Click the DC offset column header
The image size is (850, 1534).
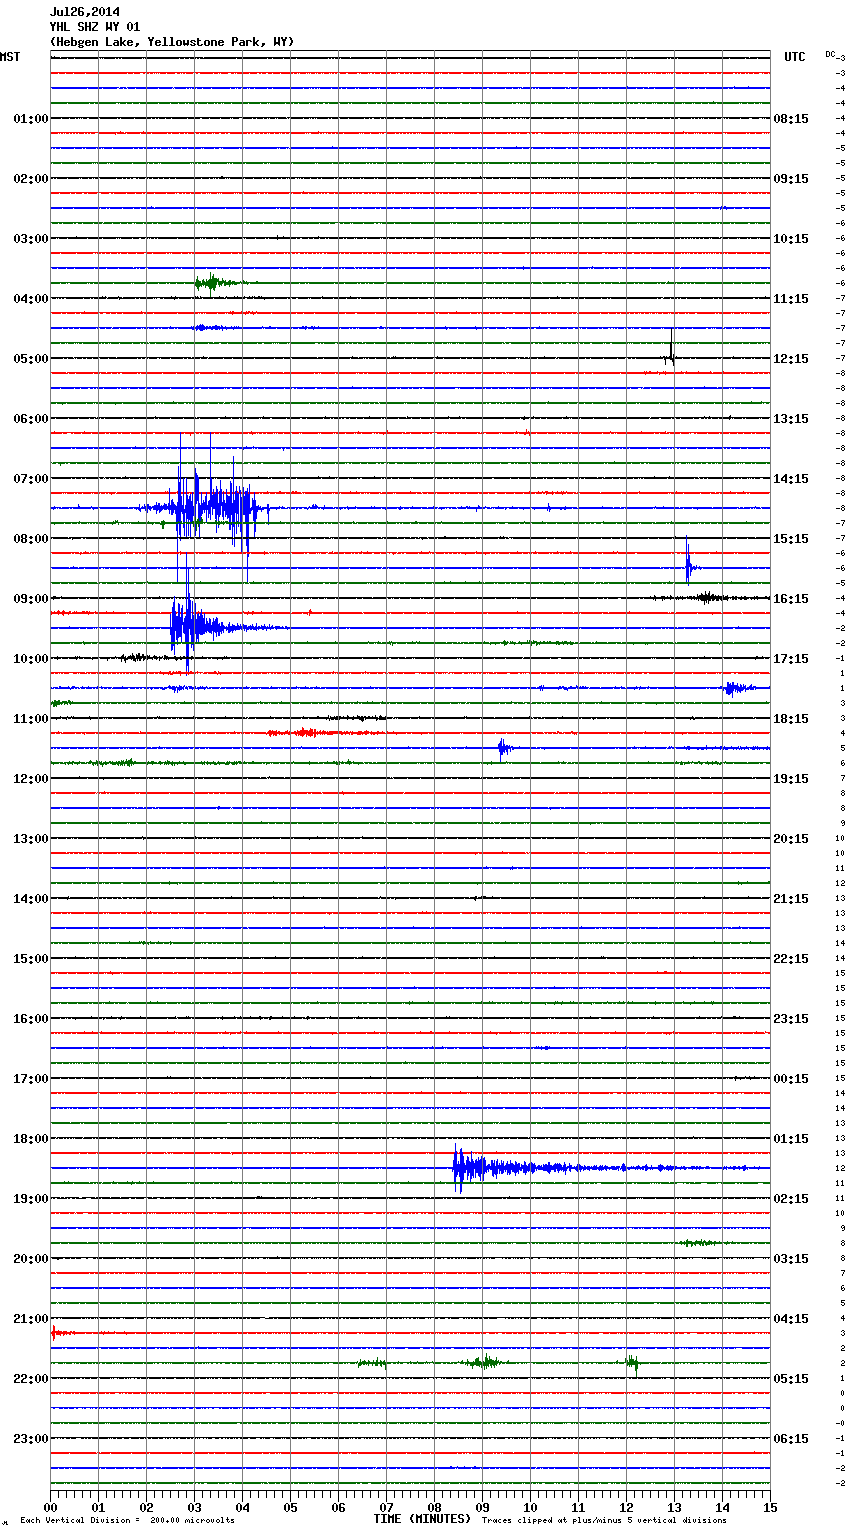click(830, 54)
